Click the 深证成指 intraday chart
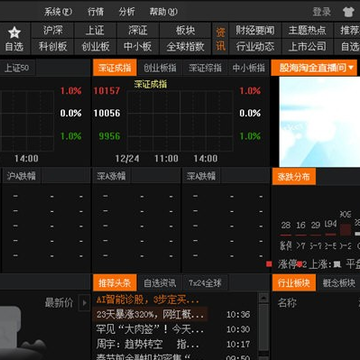Viewport: 360px width, 360px height. [x=180, y=121]
